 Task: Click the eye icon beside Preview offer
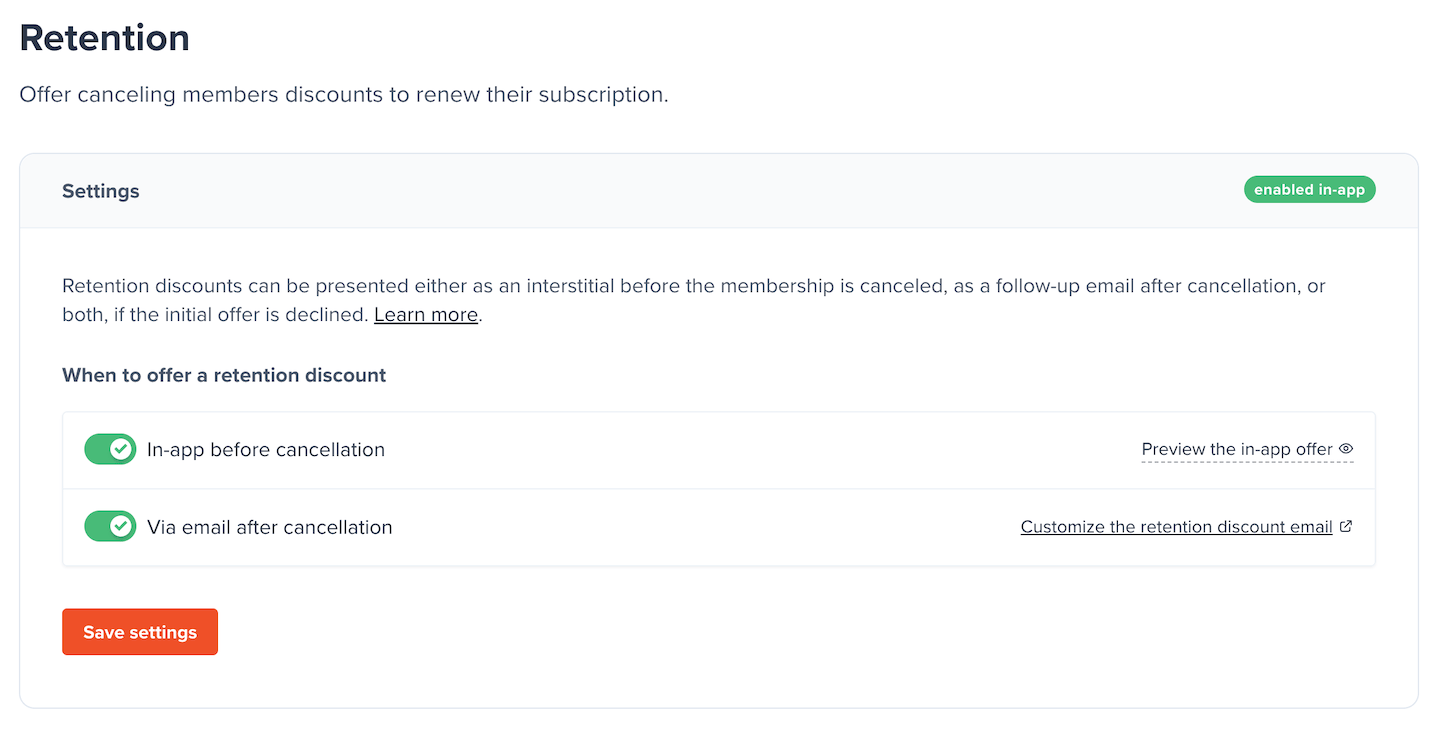pyautogui.click(x=1346, y=449)
